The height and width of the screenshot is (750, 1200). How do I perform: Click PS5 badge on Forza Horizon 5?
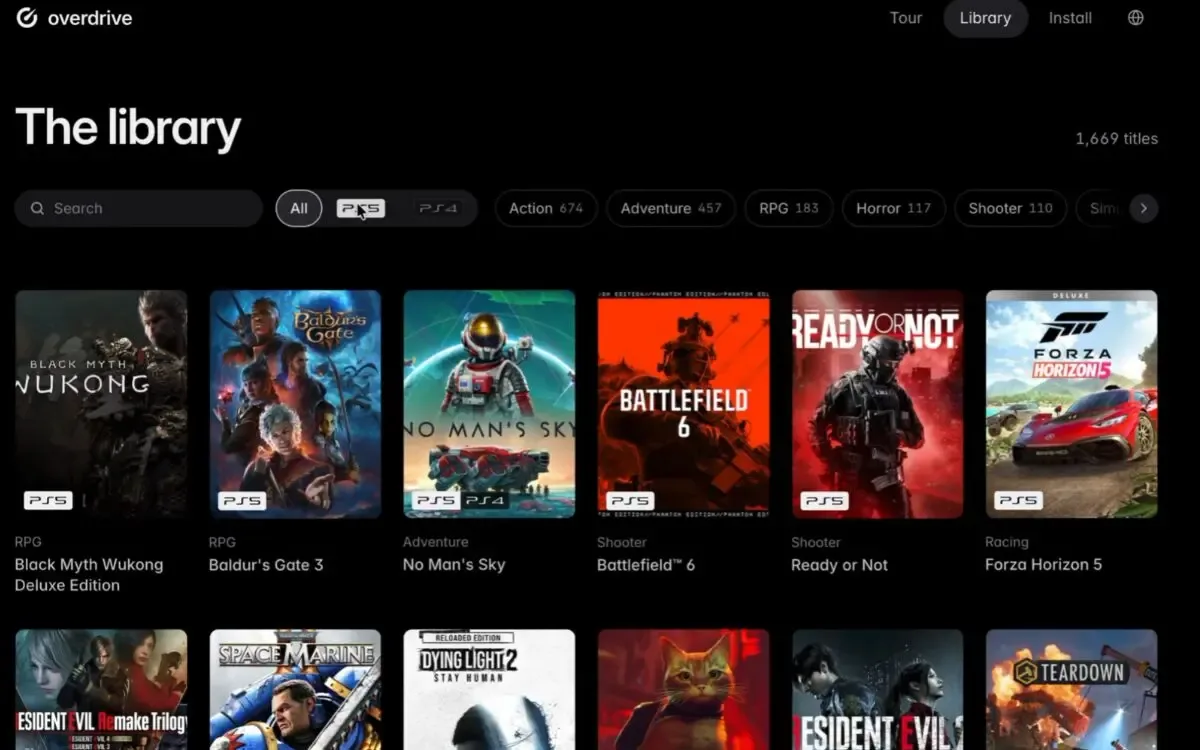(x=1018, y=500)
